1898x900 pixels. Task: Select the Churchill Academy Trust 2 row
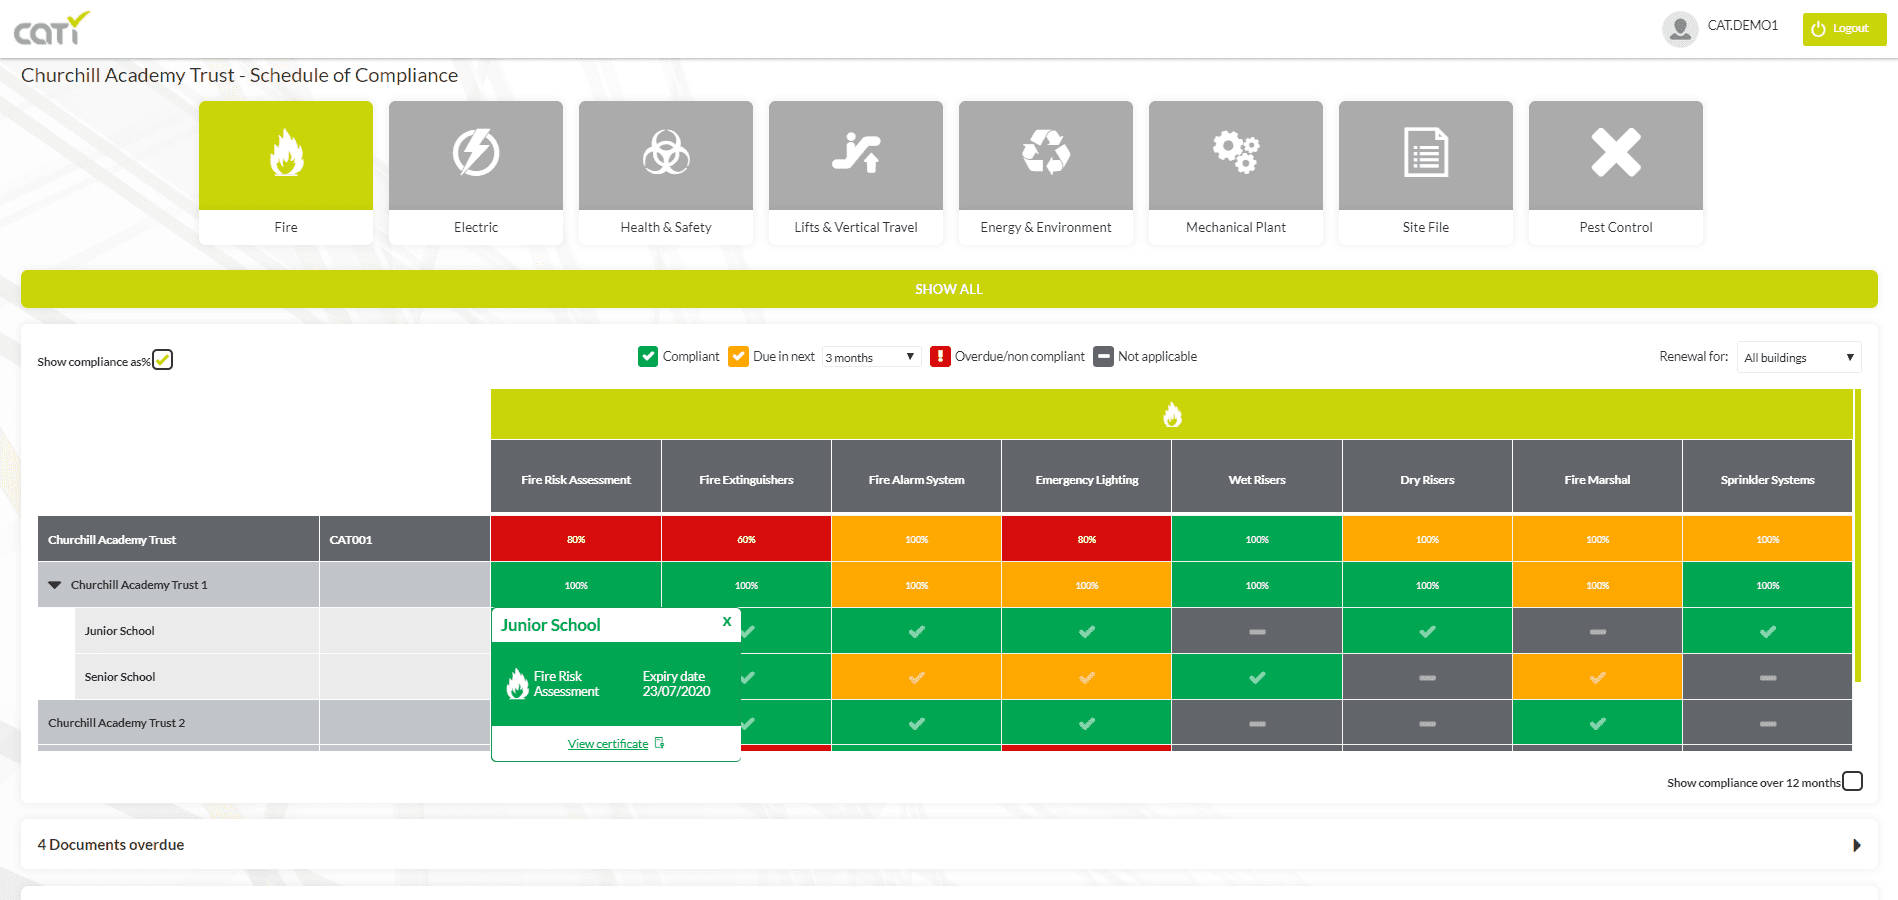pyautogui.click(x=178, y=723)
